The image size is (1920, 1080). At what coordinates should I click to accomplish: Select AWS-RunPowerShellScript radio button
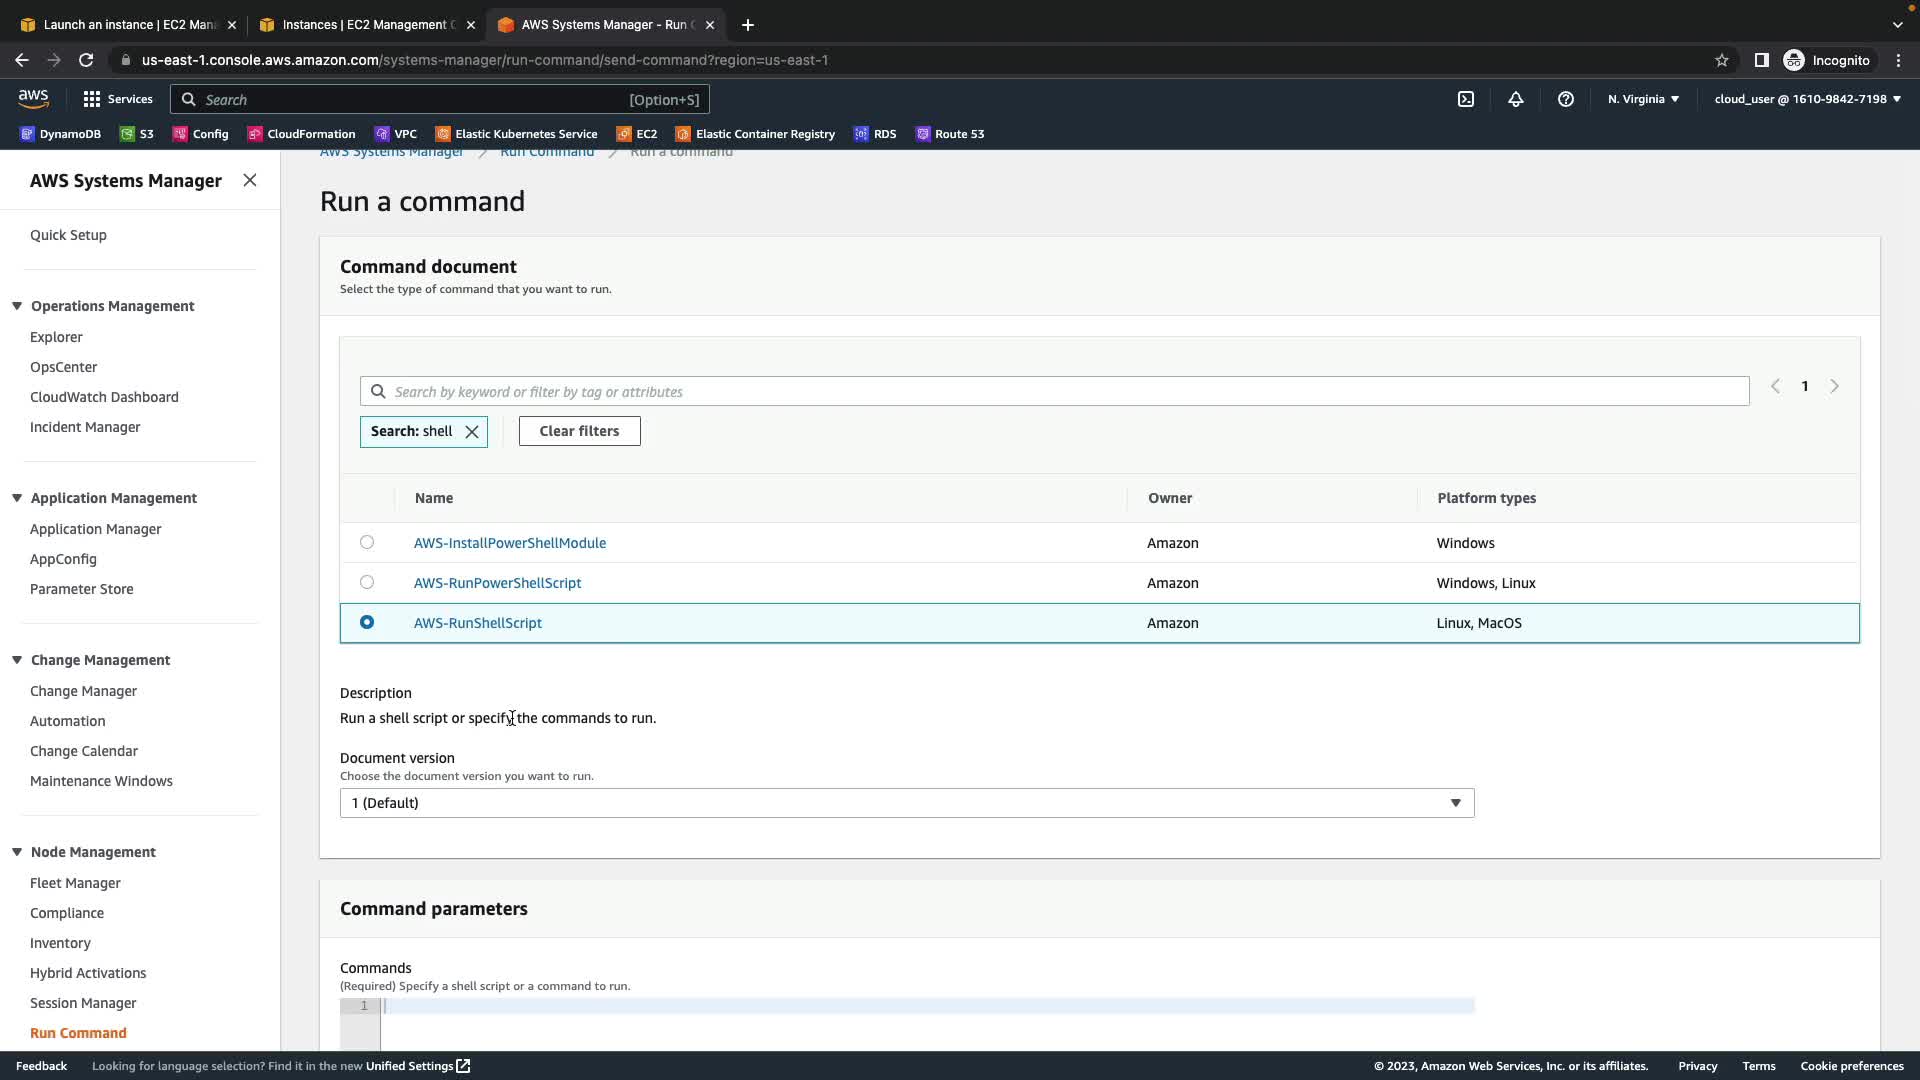pos(367,582)
